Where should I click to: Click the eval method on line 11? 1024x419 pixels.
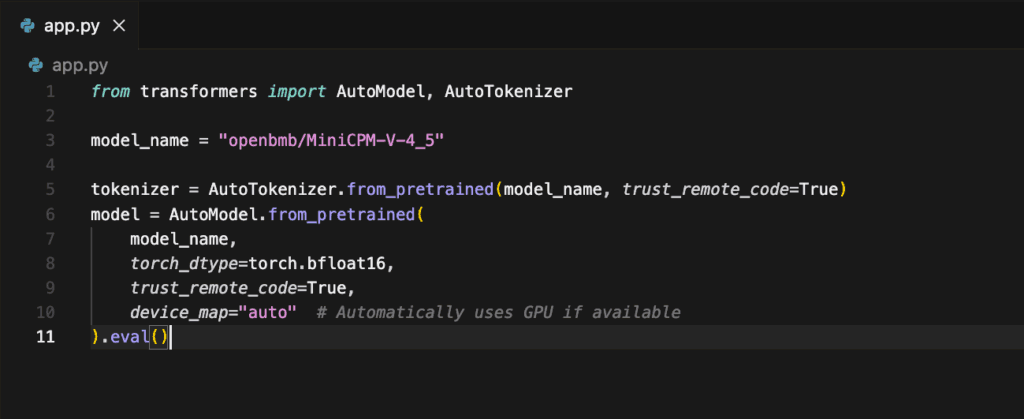coord(128,337)
